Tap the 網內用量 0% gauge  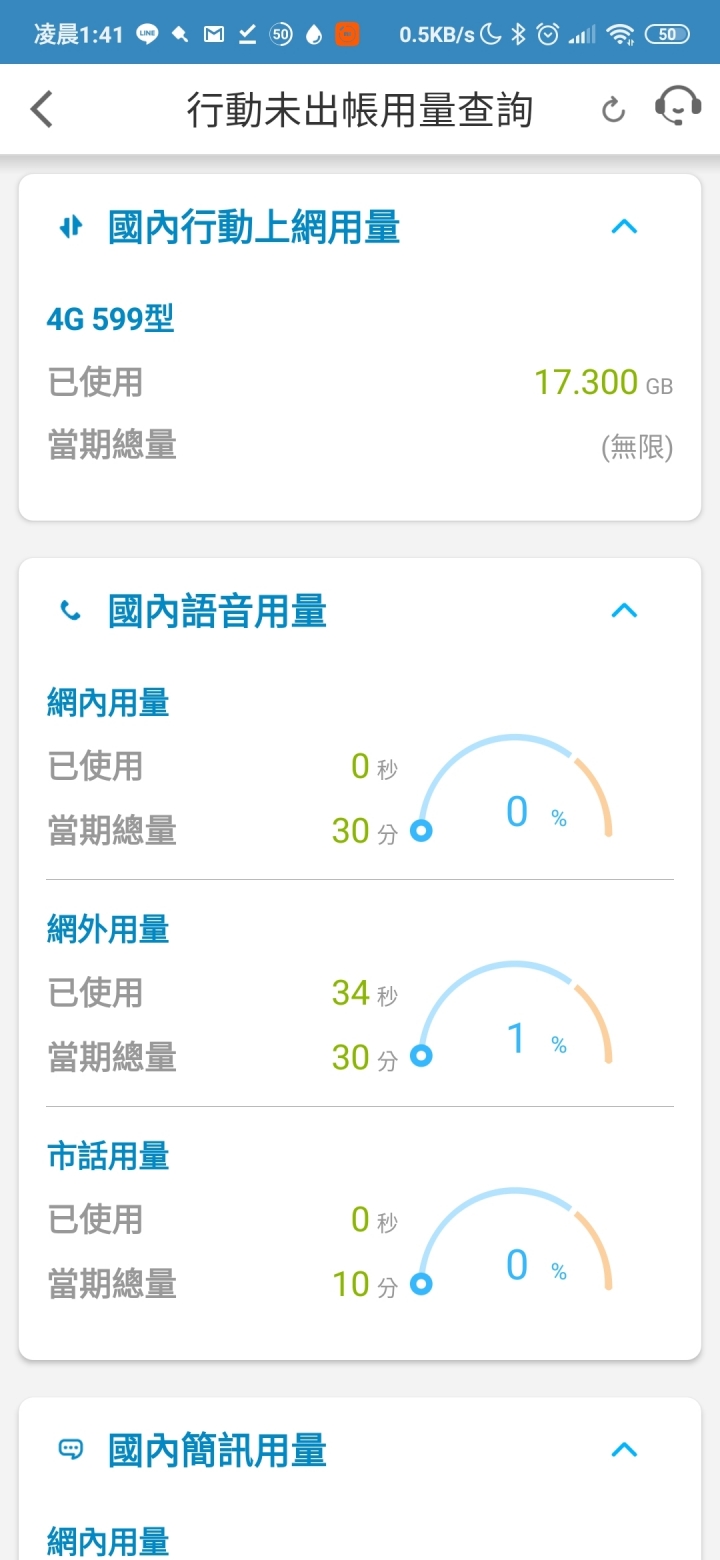516,788
